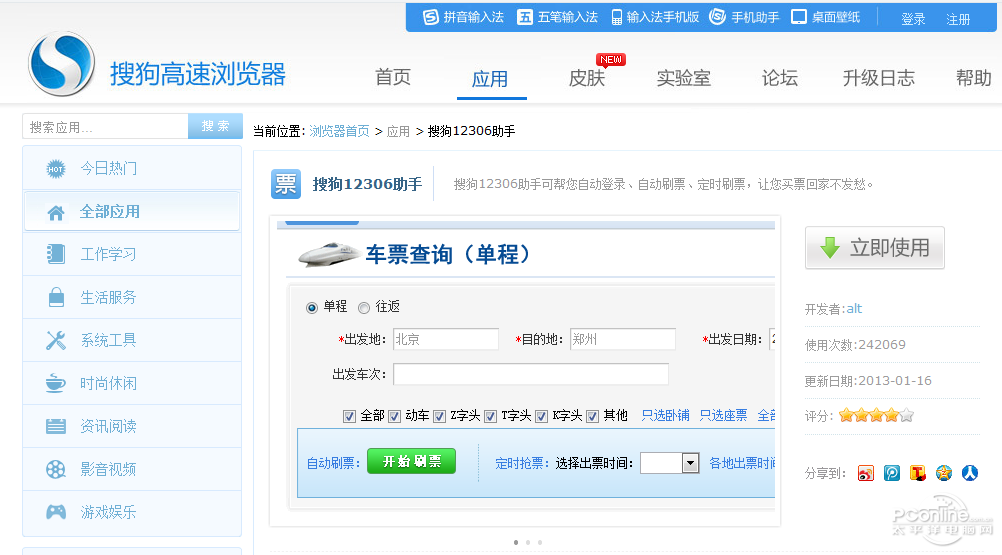Click the star rating
Screen dimensions: 1002x555
tap(876, 416)
